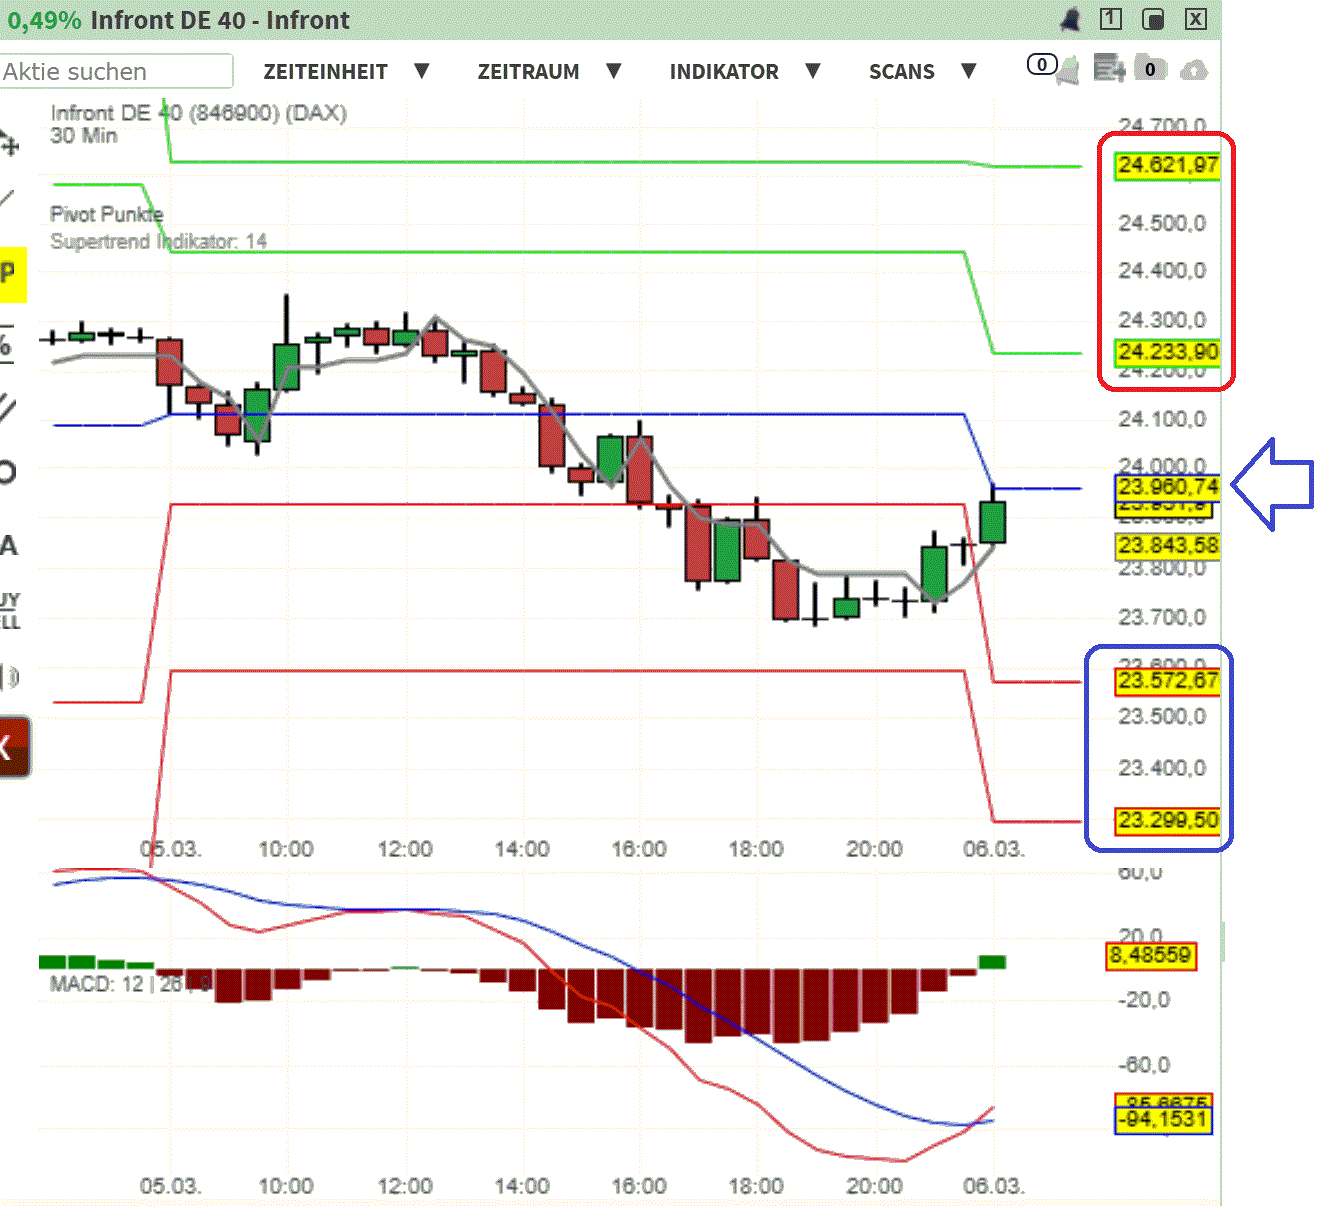This screenshot has width=1328, height=1206.
Task: Select the text annotation tool A
Action: [10, 545]
